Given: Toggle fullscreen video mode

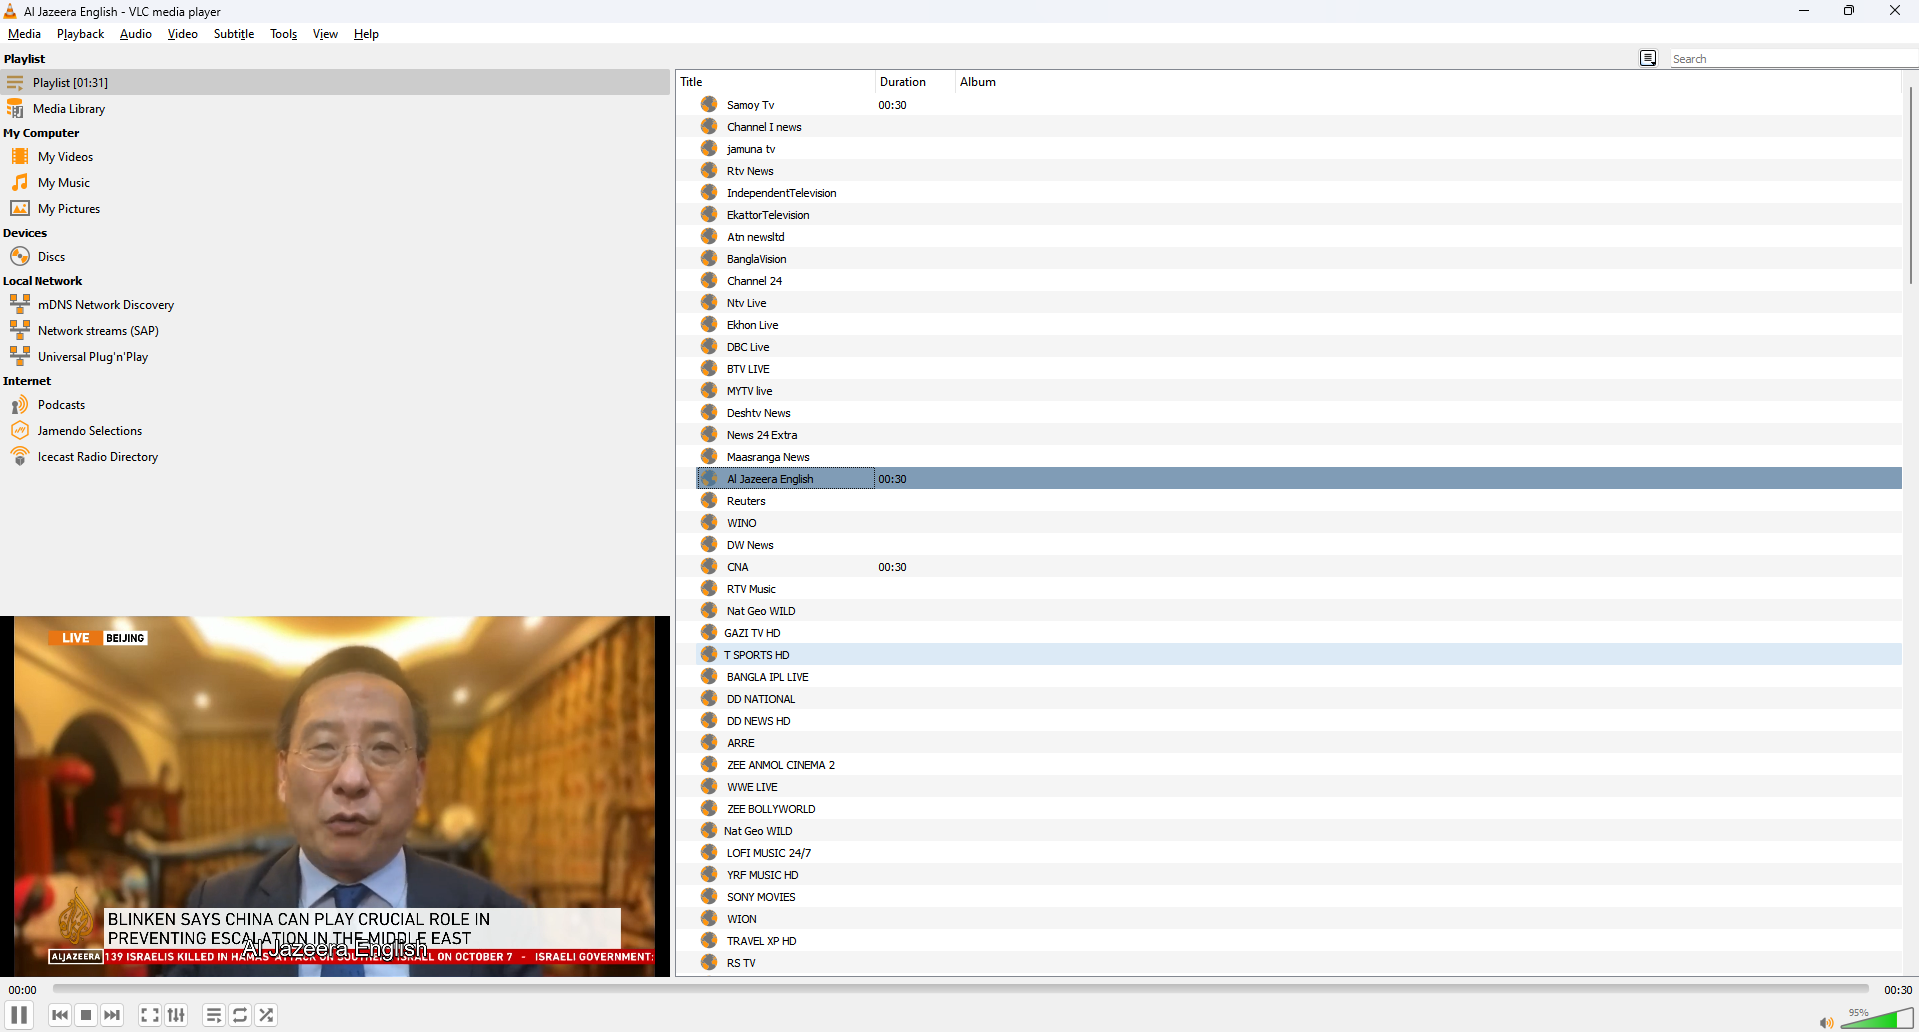Looking at the screenshot, I should [x=149, y=1015].
